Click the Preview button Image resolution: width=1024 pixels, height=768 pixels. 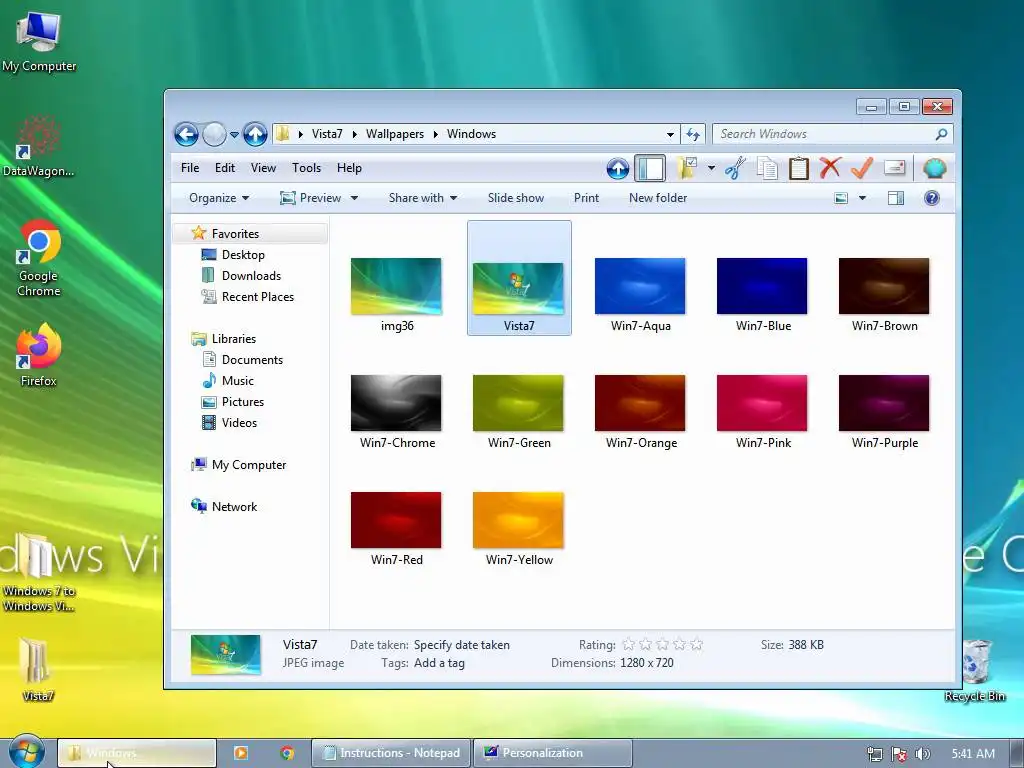311,198
